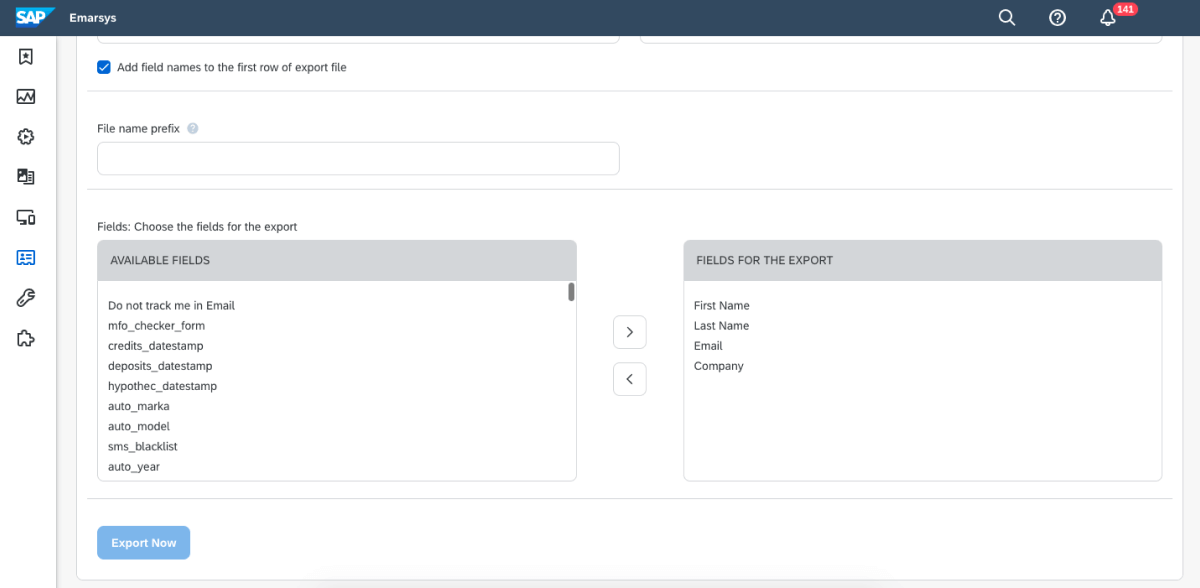Open the channels devices sidebar icon
Image resolution: width=1200 pixels, height=588 pixels.
[26, 217]
